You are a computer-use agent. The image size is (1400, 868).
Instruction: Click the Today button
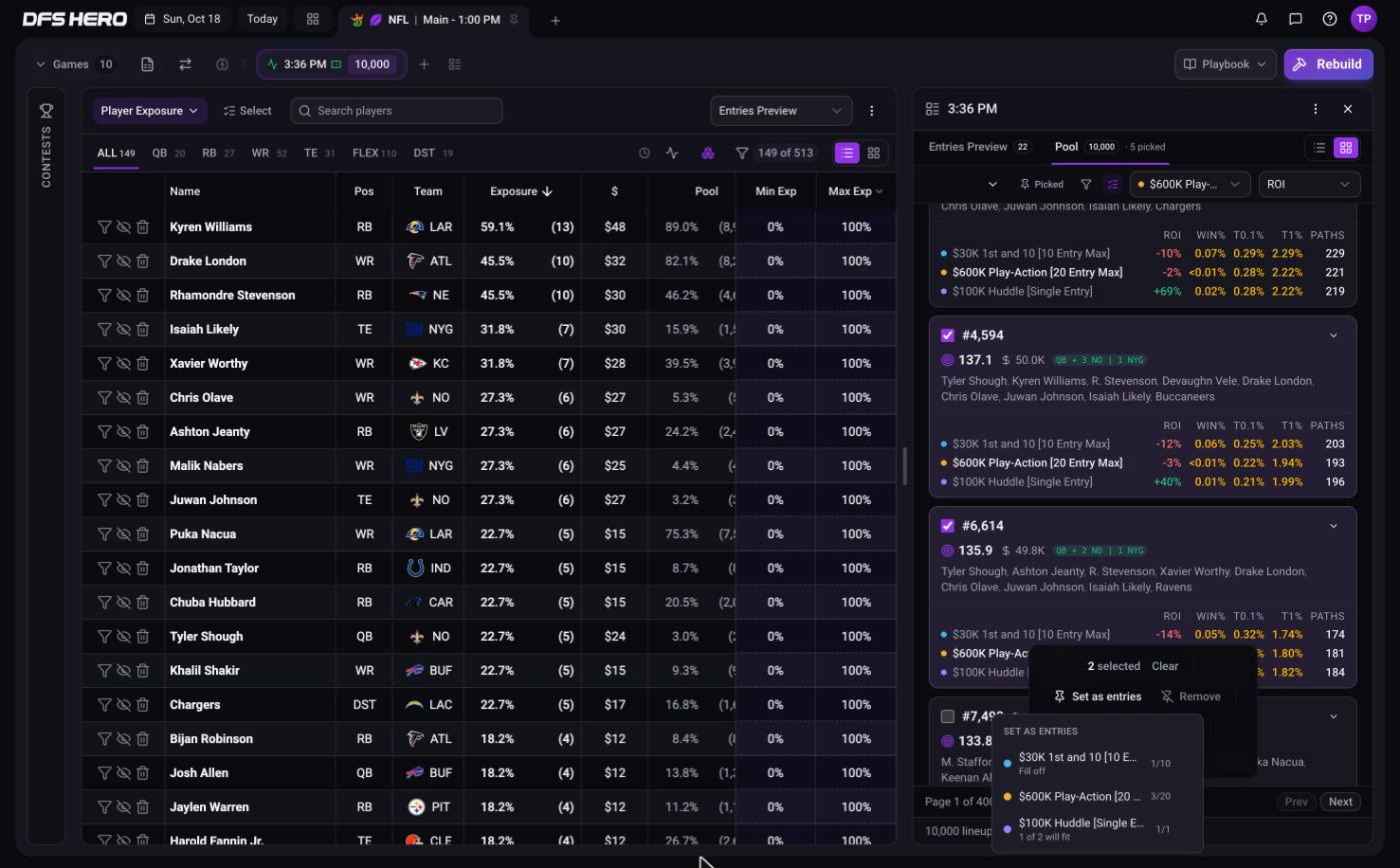tap(262, 19)
